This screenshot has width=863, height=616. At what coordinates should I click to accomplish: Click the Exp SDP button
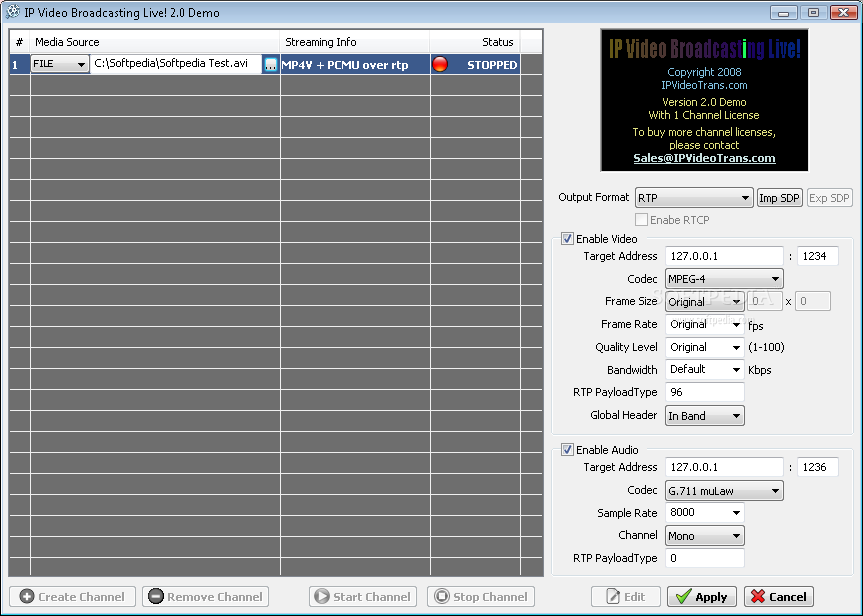tap(829, 198)
